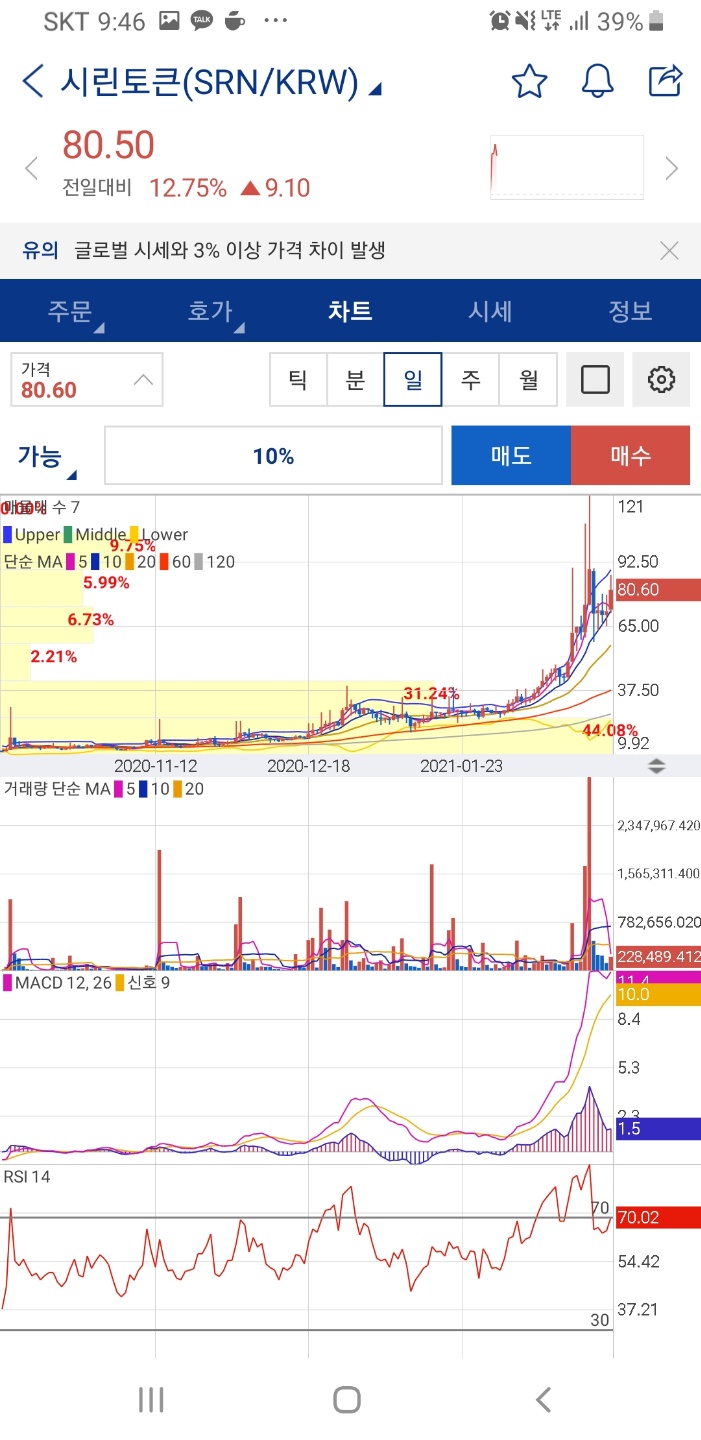Tap the RSI 14 indicator label
This screenshot has width=701, height=1440.
[27, 1177]
